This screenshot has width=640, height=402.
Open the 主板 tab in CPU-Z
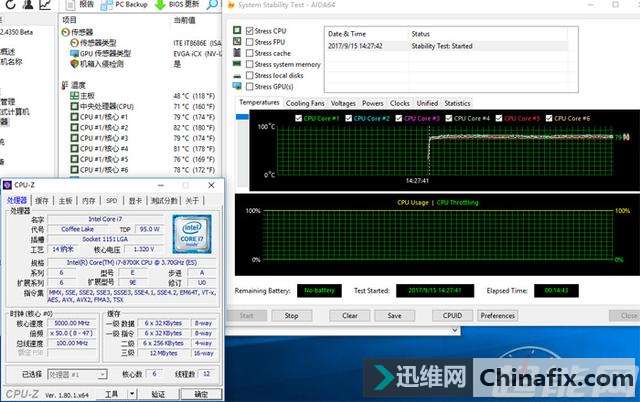coord(65,200)
